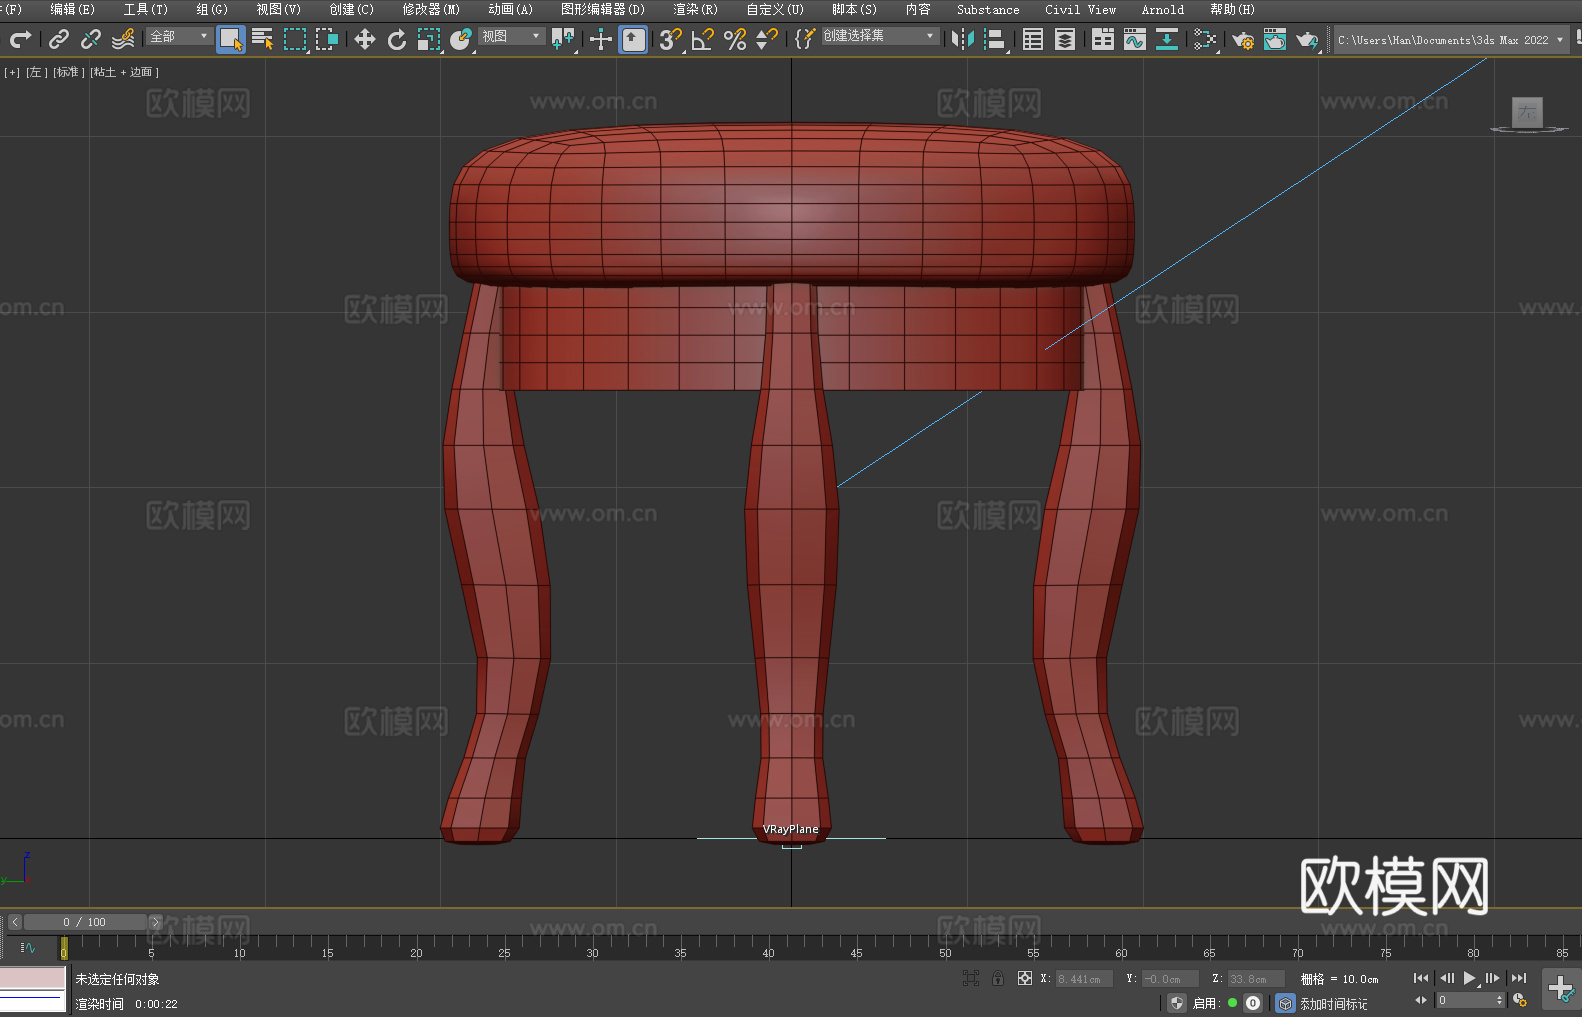Screen dimensions: 1582x1017
Task: Click Select and Manipulate icon
Action: tap(600, 39)
